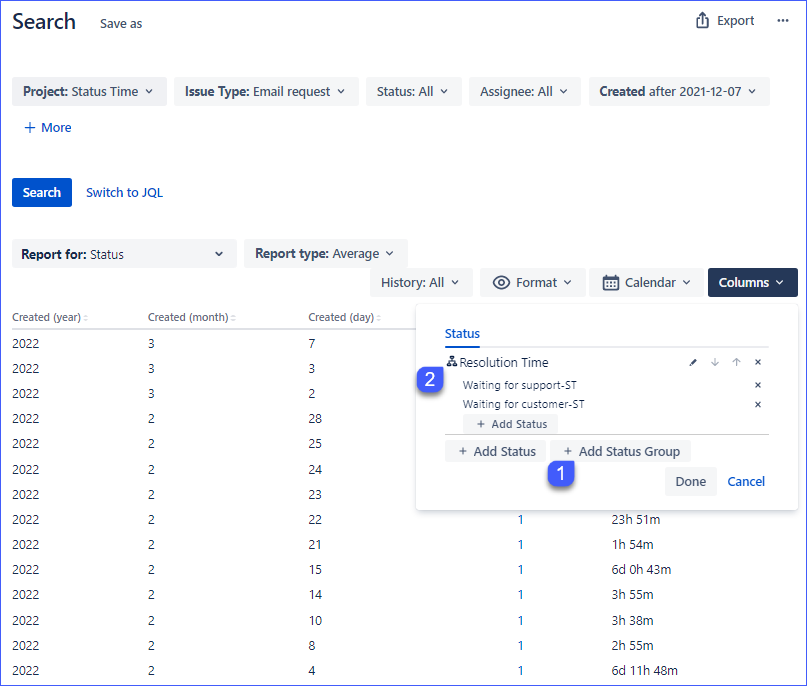Remove Waiting for support-ST status

758,385
